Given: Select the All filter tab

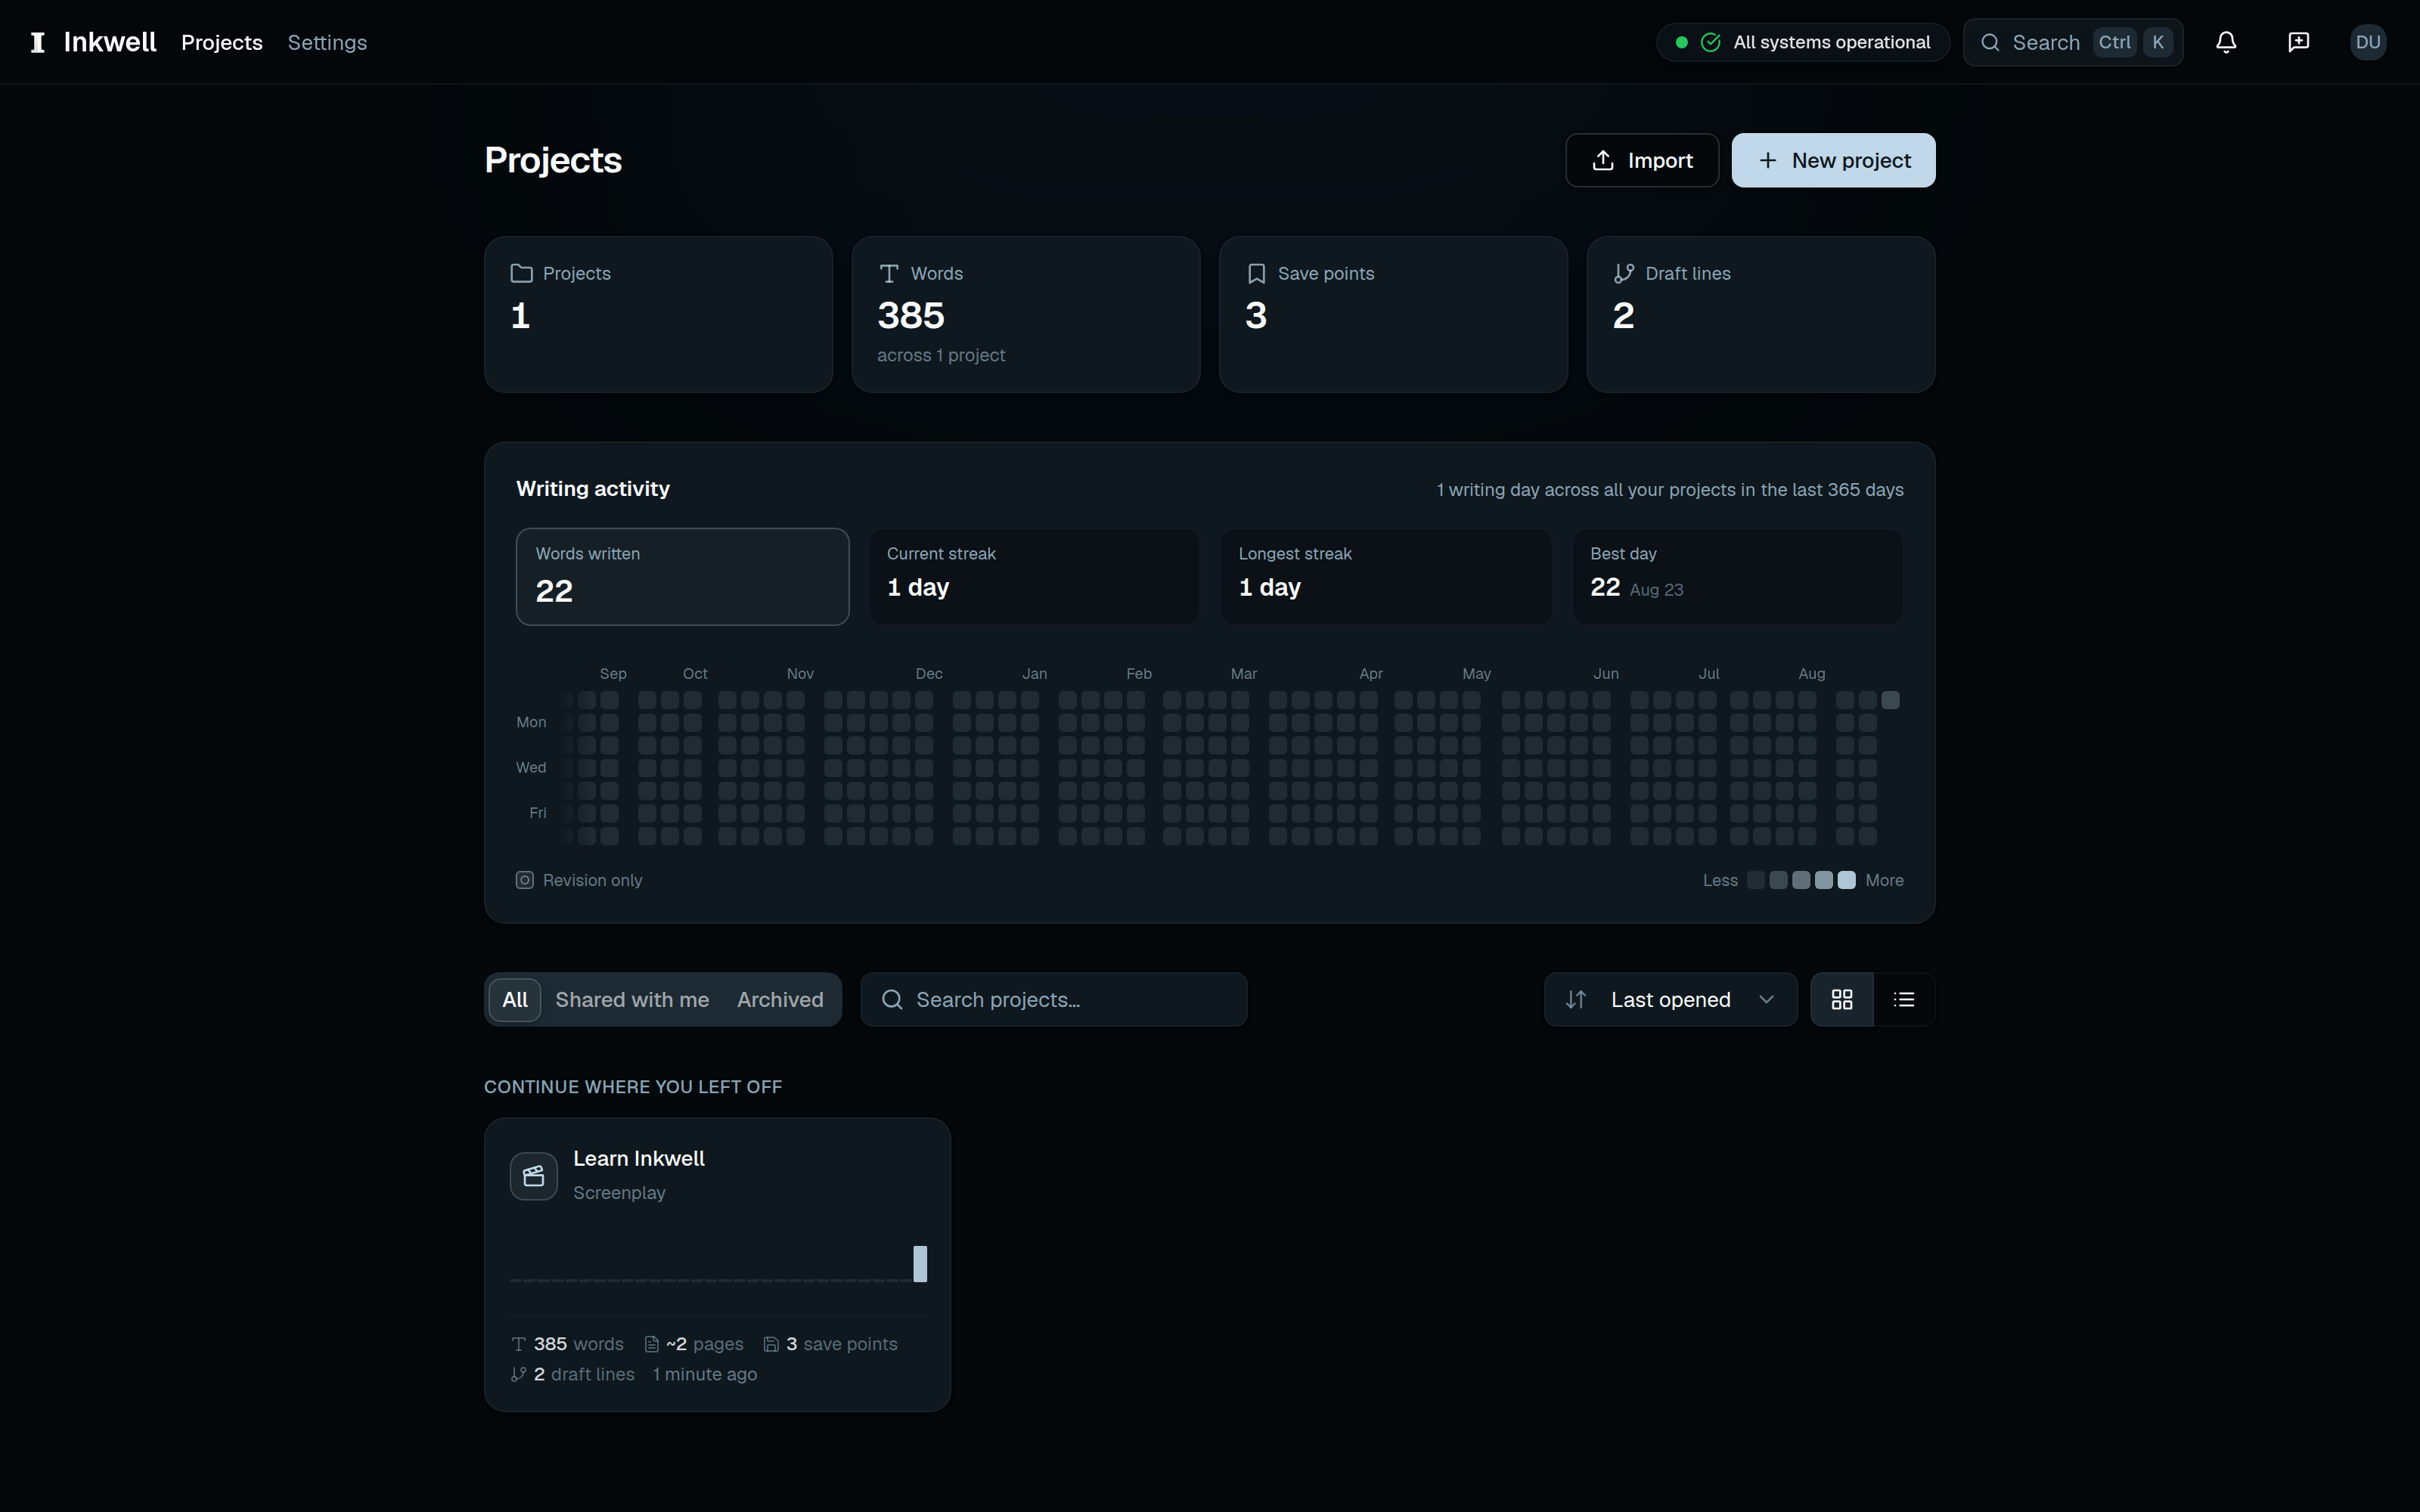Looking at the screenshot, I should point(515,999).
